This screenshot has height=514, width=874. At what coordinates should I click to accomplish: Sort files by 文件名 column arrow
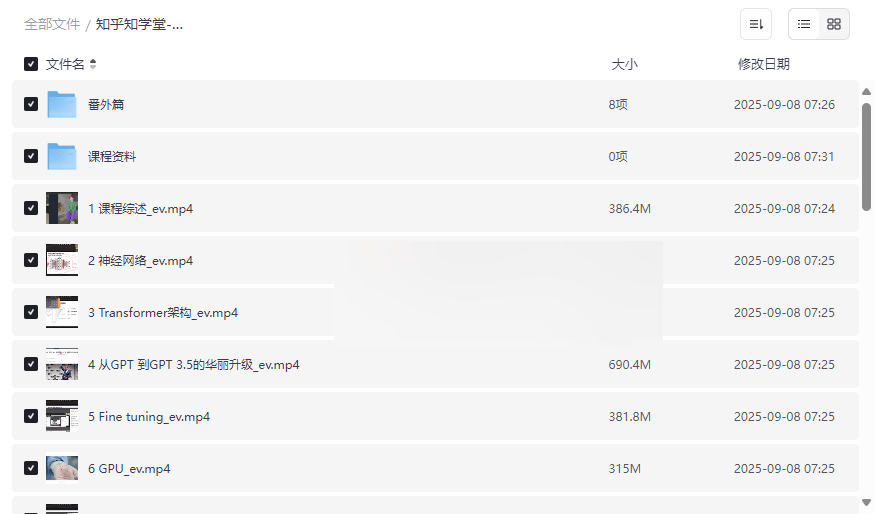point(93,64)
